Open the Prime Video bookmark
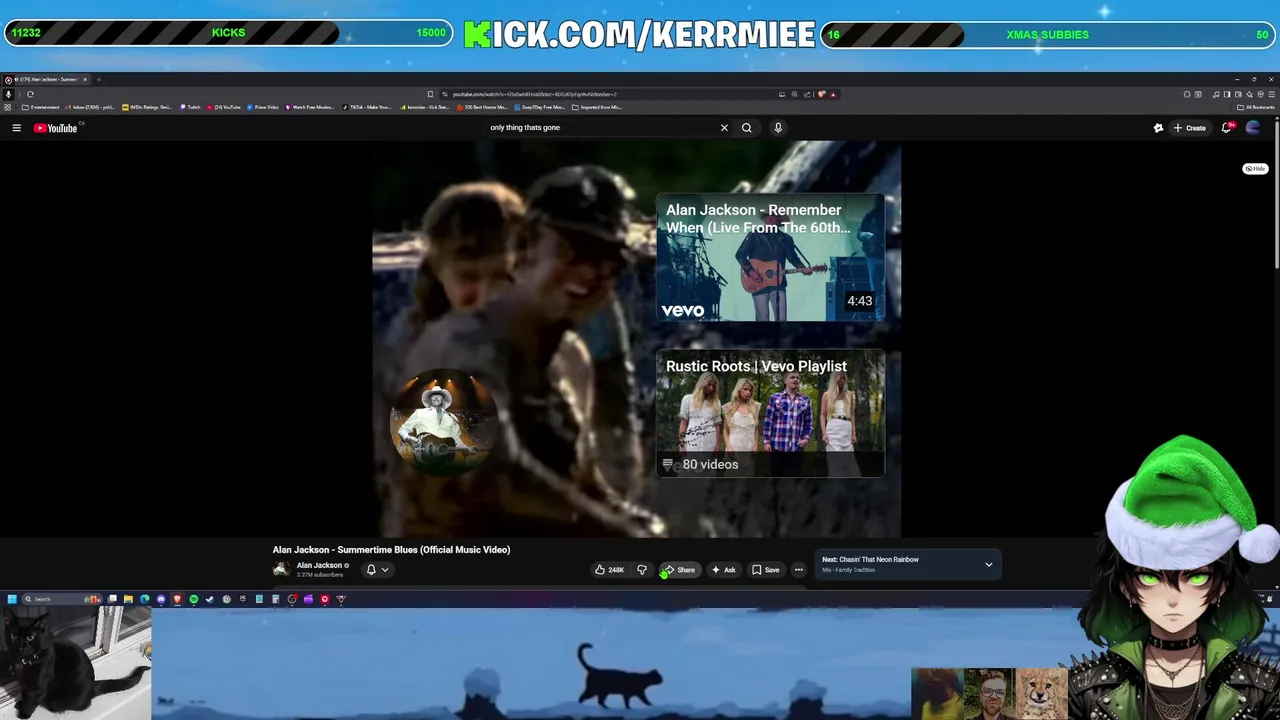The height and width of the screenshot is (720, 1280). (262, 107)
